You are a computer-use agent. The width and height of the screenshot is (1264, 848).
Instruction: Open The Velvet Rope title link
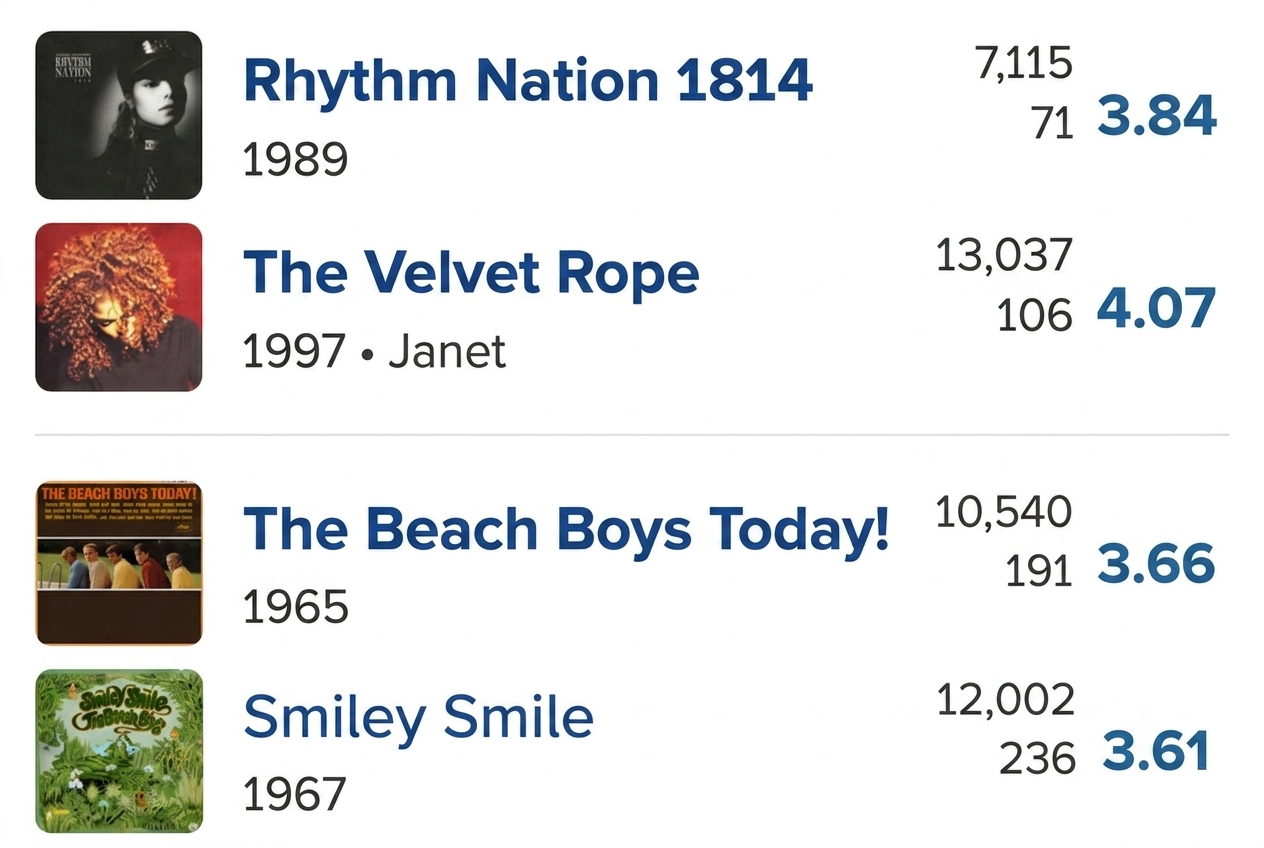coord(471,272)
